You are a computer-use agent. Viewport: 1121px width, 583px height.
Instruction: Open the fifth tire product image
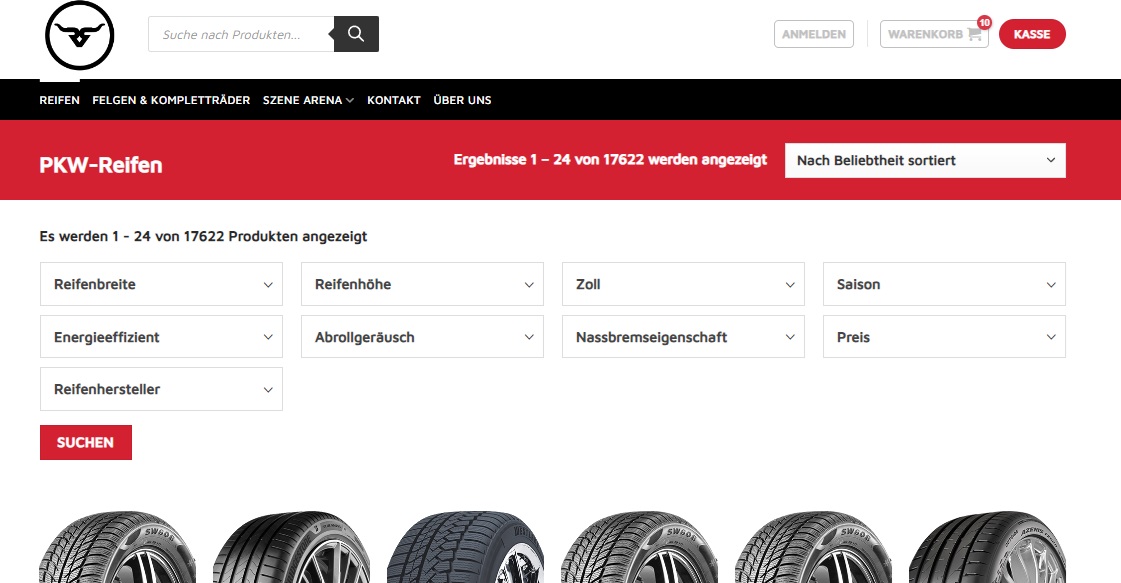(x=814, y=547)
